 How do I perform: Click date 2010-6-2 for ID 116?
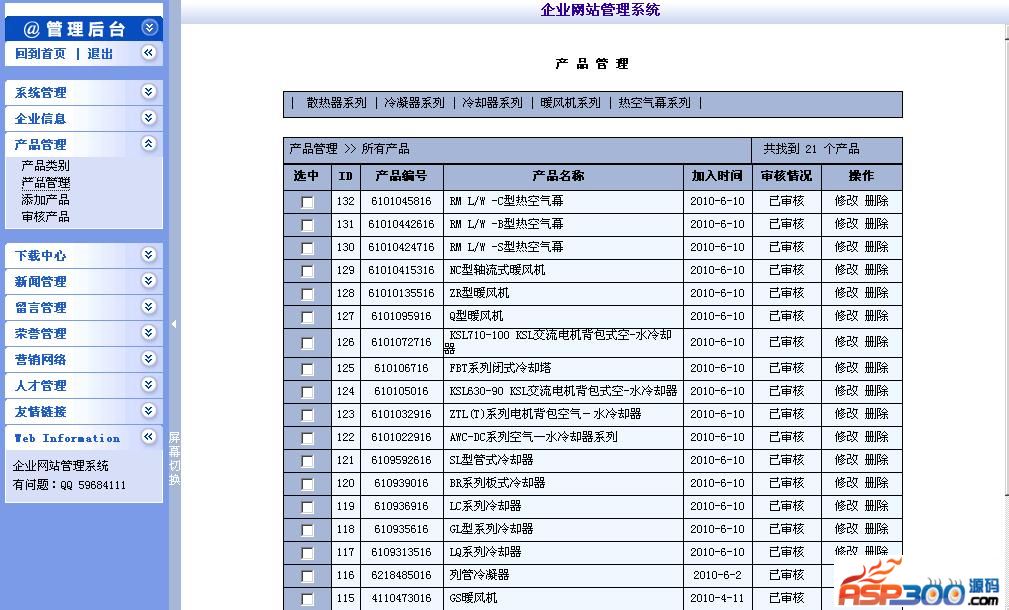(x=717, y=575)
